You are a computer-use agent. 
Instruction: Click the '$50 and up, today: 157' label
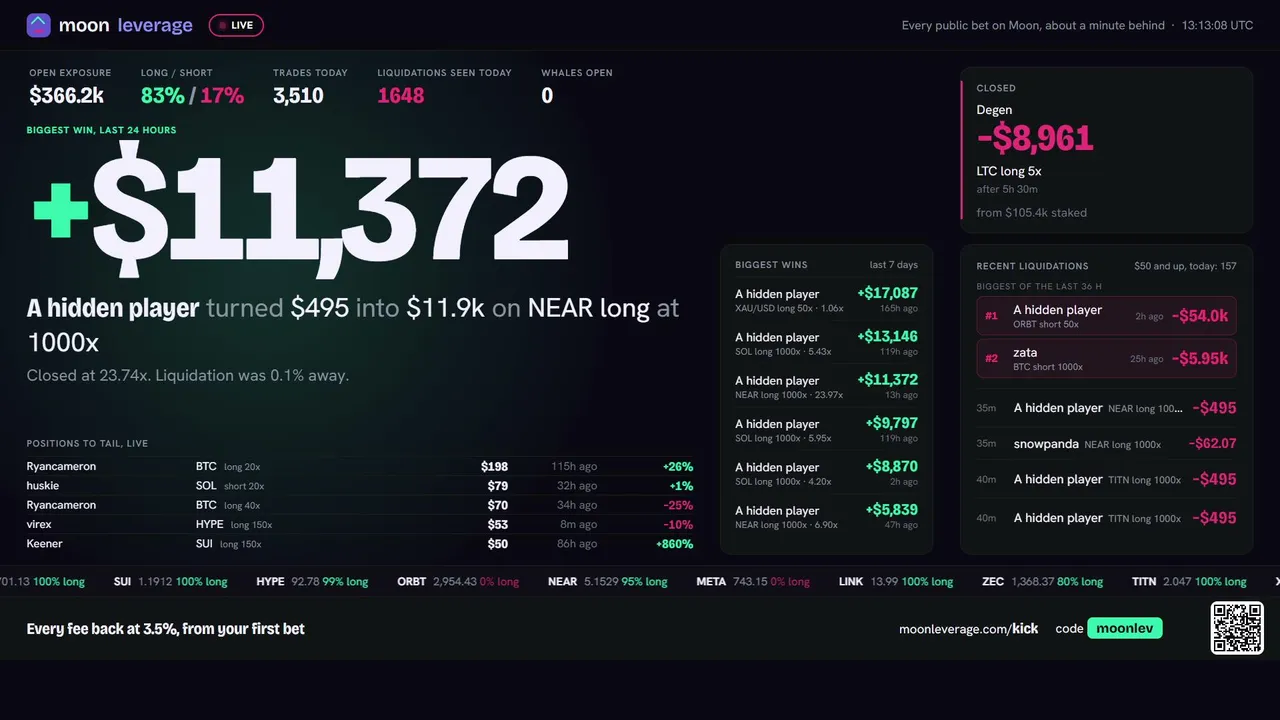pyautogui.click(x=1185, y=266)
